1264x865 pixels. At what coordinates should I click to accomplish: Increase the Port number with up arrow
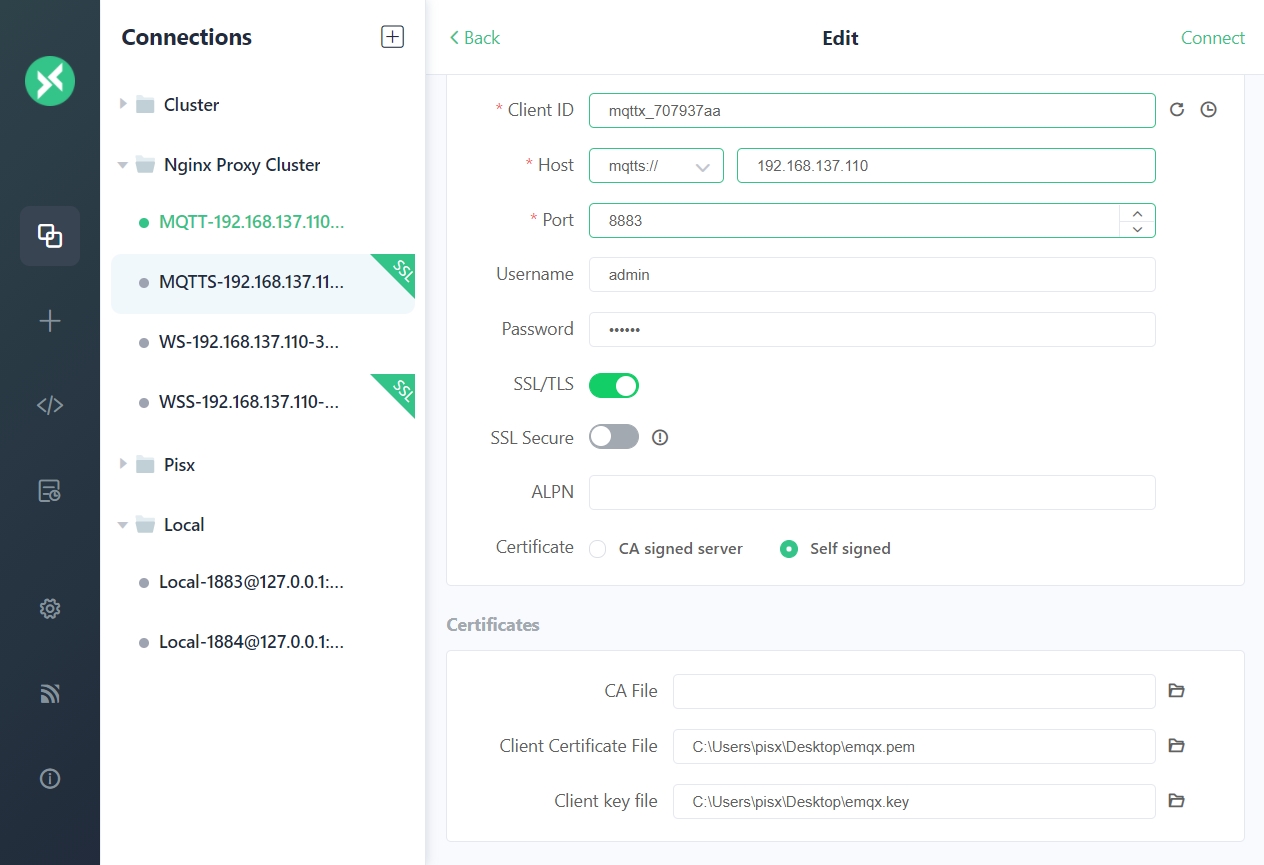[1137, 213]
